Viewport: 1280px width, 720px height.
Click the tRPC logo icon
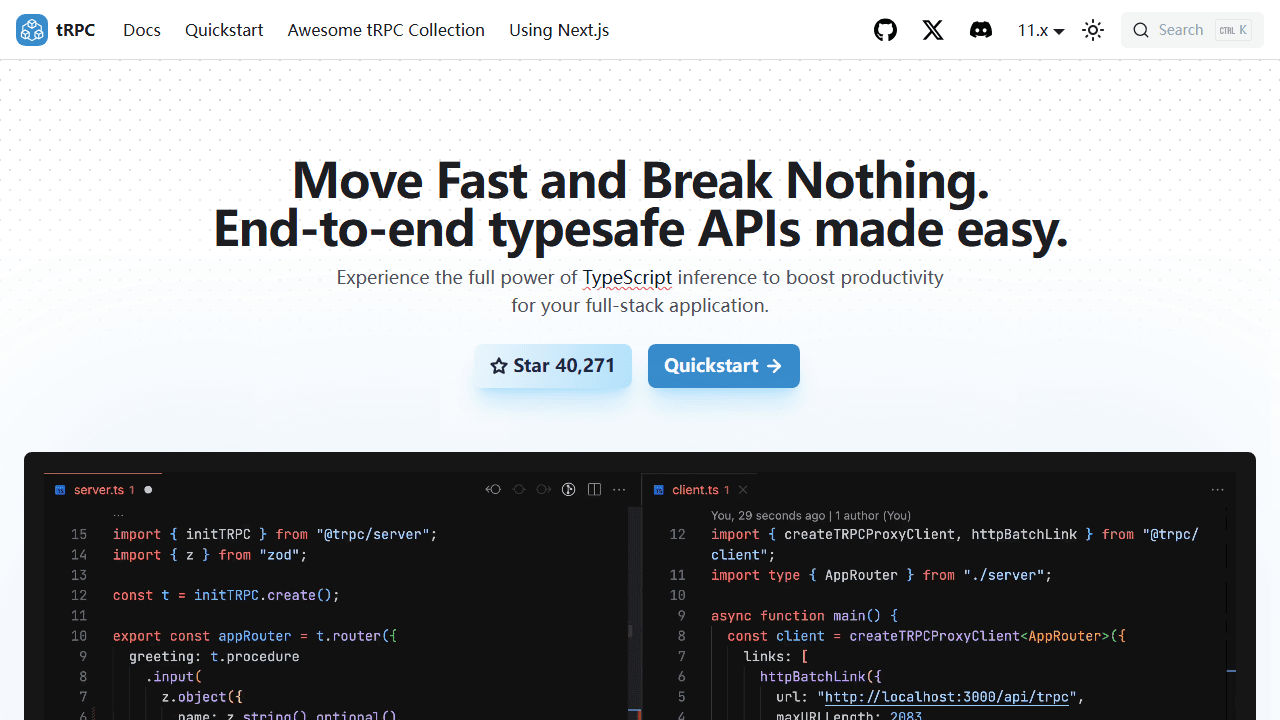click(32, 30)
